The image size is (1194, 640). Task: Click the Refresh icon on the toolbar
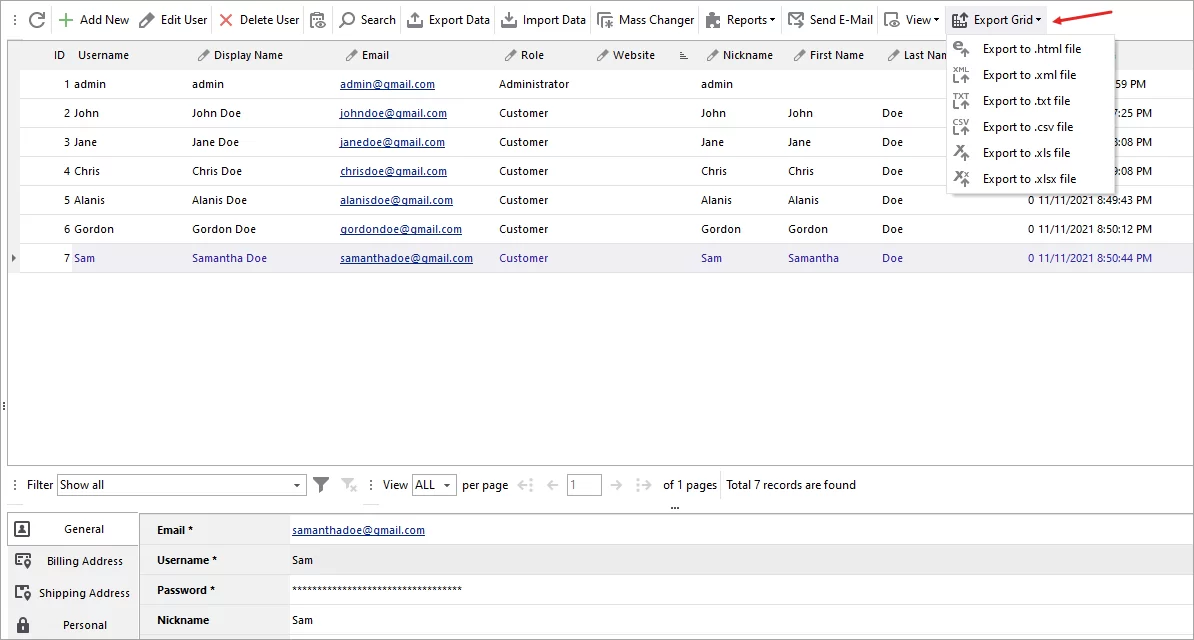pos(36,19)
